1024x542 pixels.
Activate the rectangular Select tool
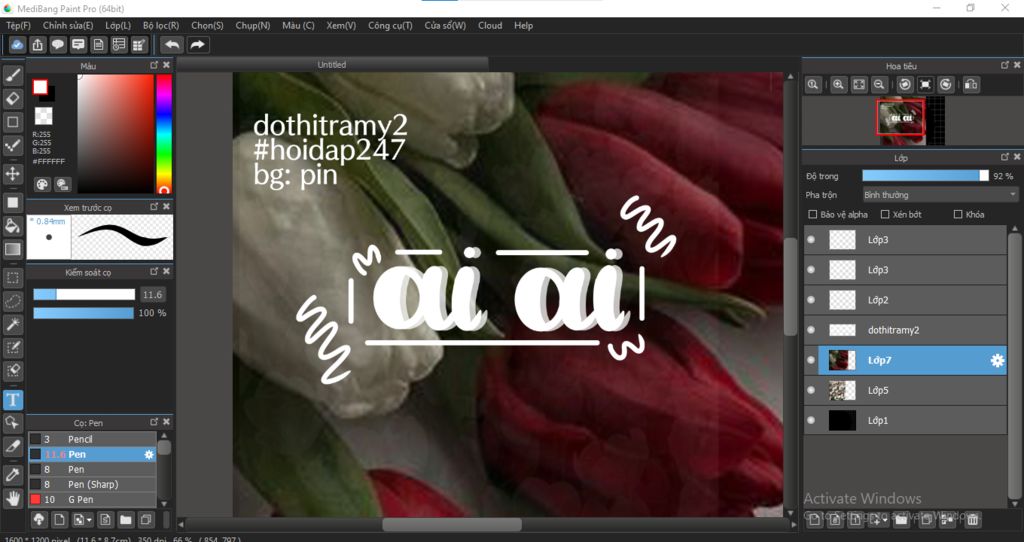click(12, 278)
